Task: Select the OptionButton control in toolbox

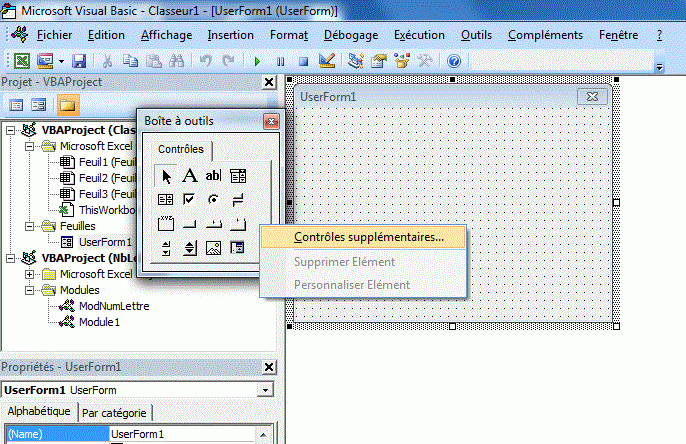Action: [213, 200]
